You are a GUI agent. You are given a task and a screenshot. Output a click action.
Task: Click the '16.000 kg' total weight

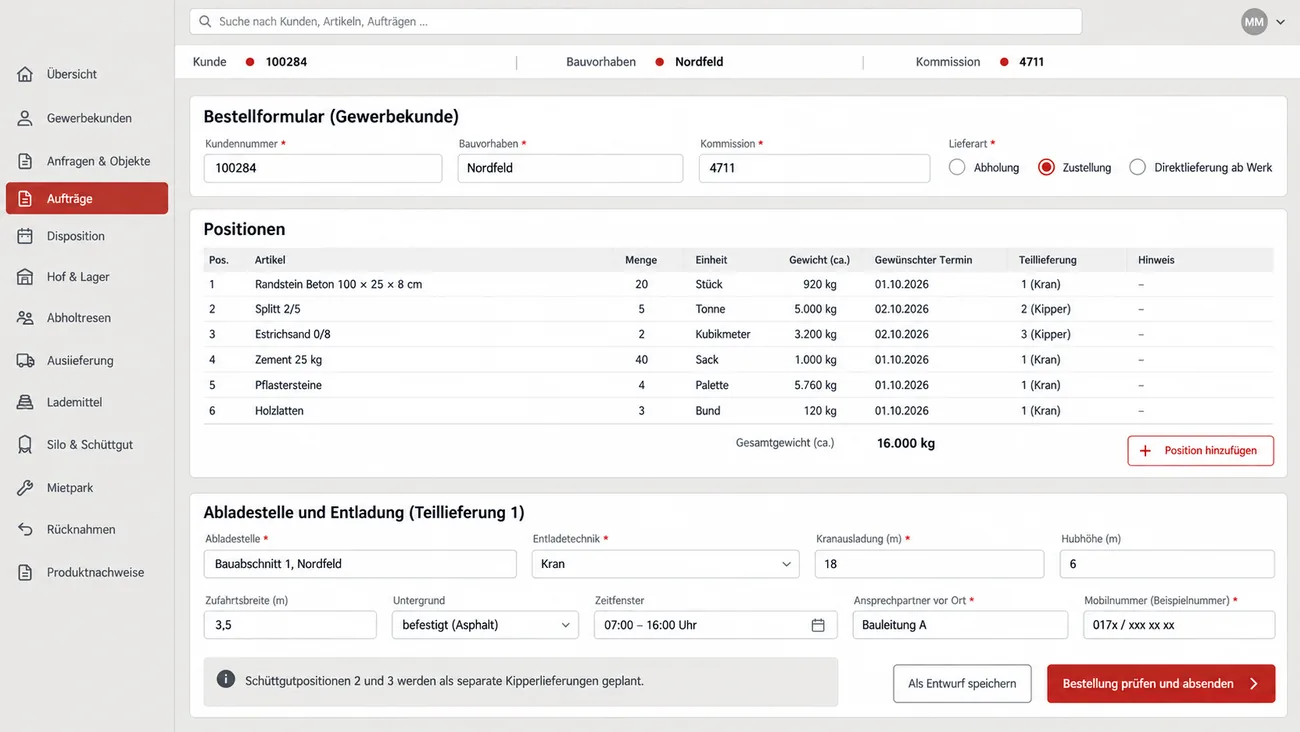pos(906,443)
